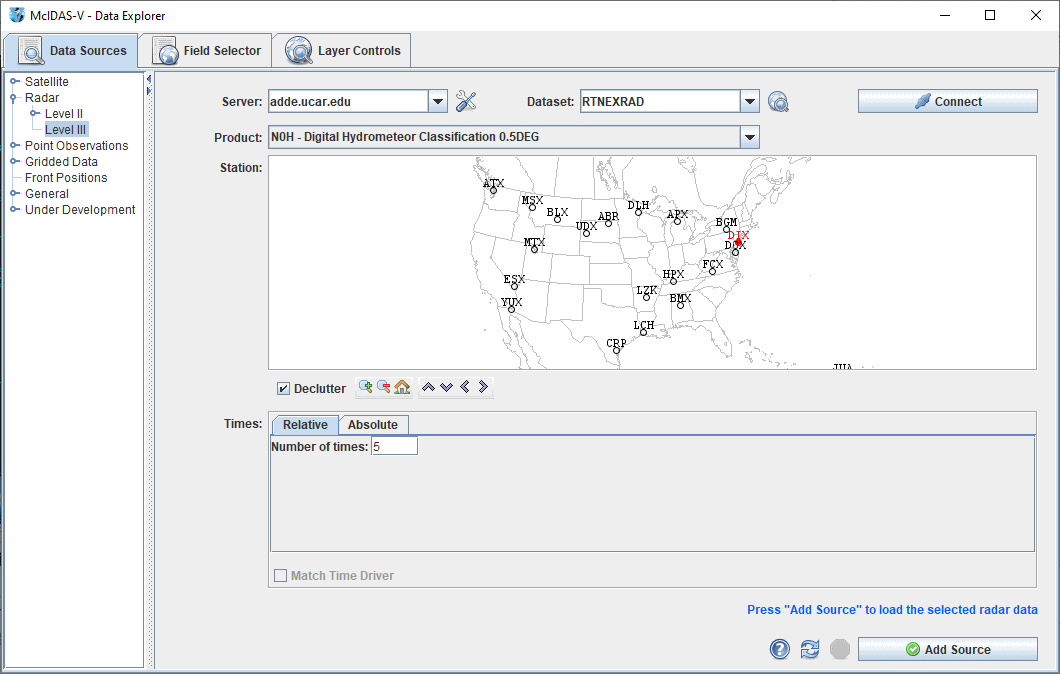The height and width of the screenshot is (674, 1060).
Task: Open the help icon
Action: 779,649
